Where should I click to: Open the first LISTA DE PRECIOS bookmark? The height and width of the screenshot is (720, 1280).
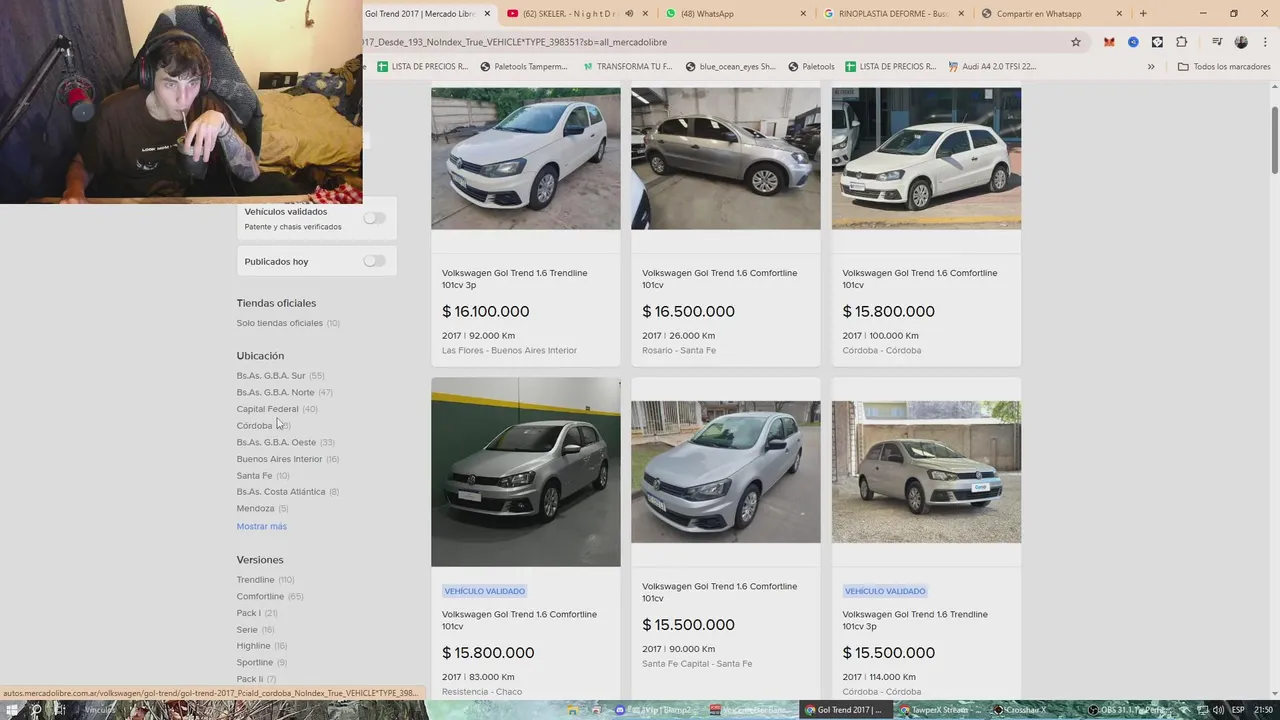point(422,67)
